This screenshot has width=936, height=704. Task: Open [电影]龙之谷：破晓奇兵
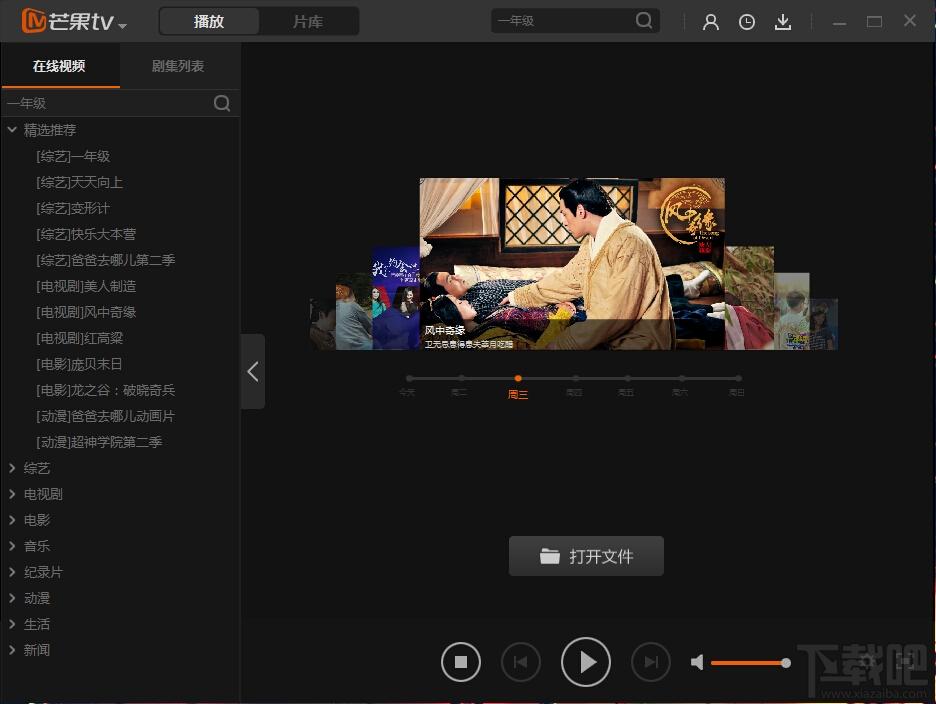[106, 390]
